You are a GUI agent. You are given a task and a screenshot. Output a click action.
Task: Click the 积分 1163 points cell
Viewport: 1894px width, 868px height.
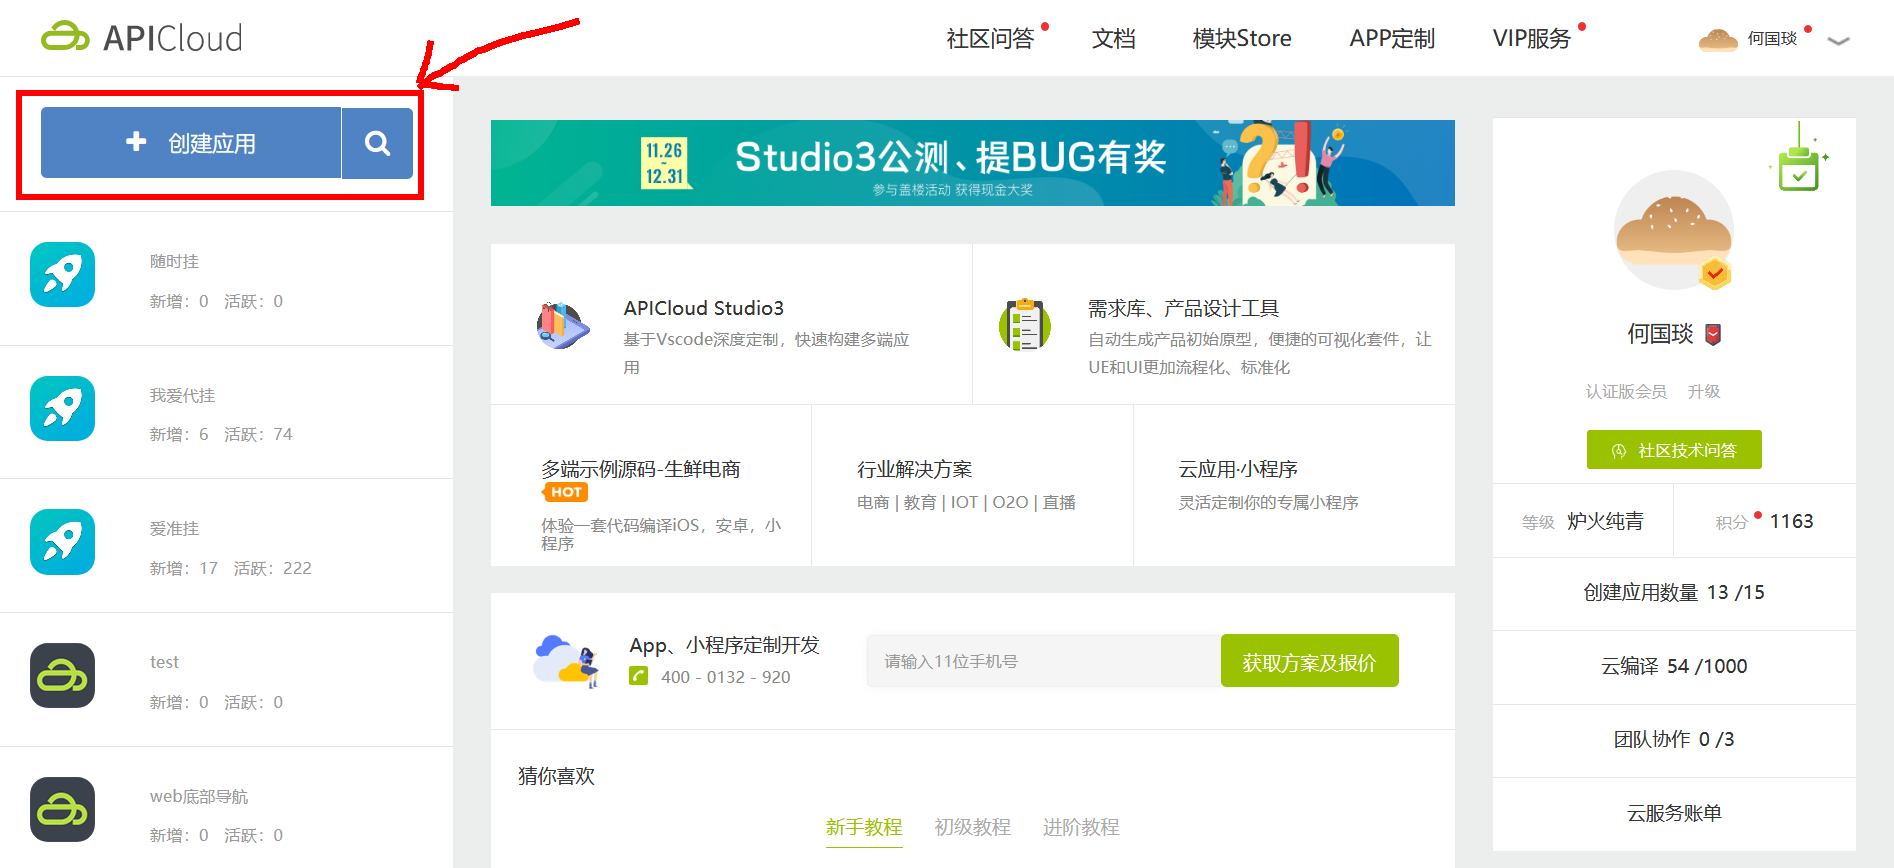click(x=1765, y=521)
